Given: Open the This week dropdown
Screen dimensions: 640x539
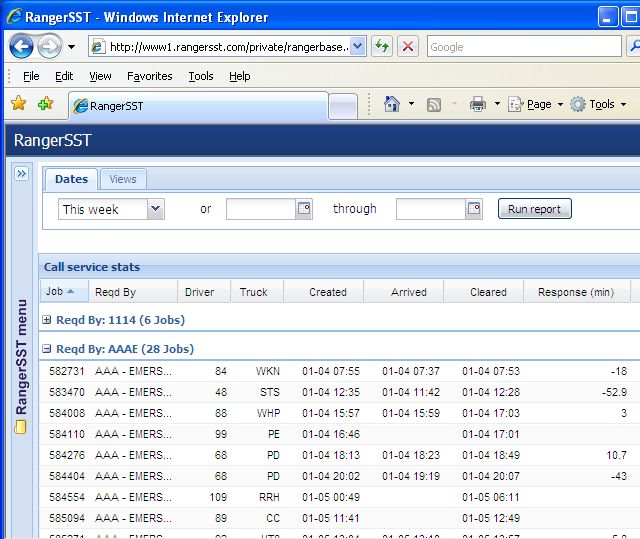Looking at the screenshot, I should (155, 209).
